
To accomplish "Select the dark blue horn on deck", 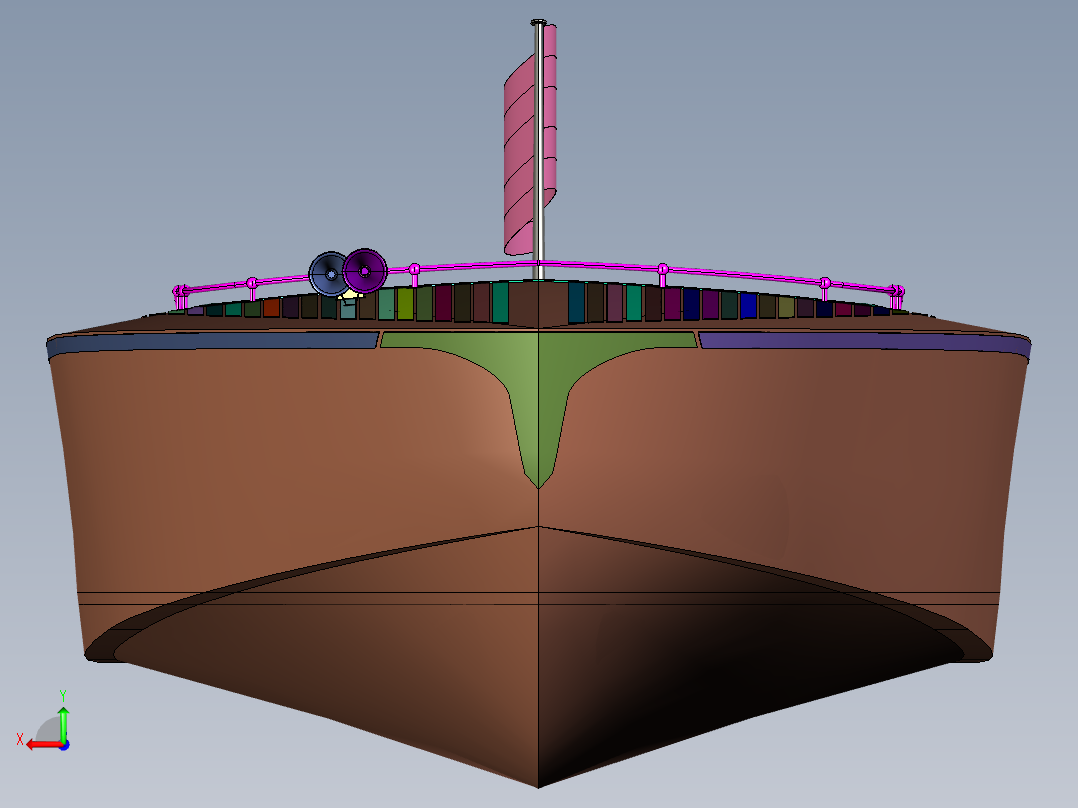I will pyautogui.click(x=329, y=274).
